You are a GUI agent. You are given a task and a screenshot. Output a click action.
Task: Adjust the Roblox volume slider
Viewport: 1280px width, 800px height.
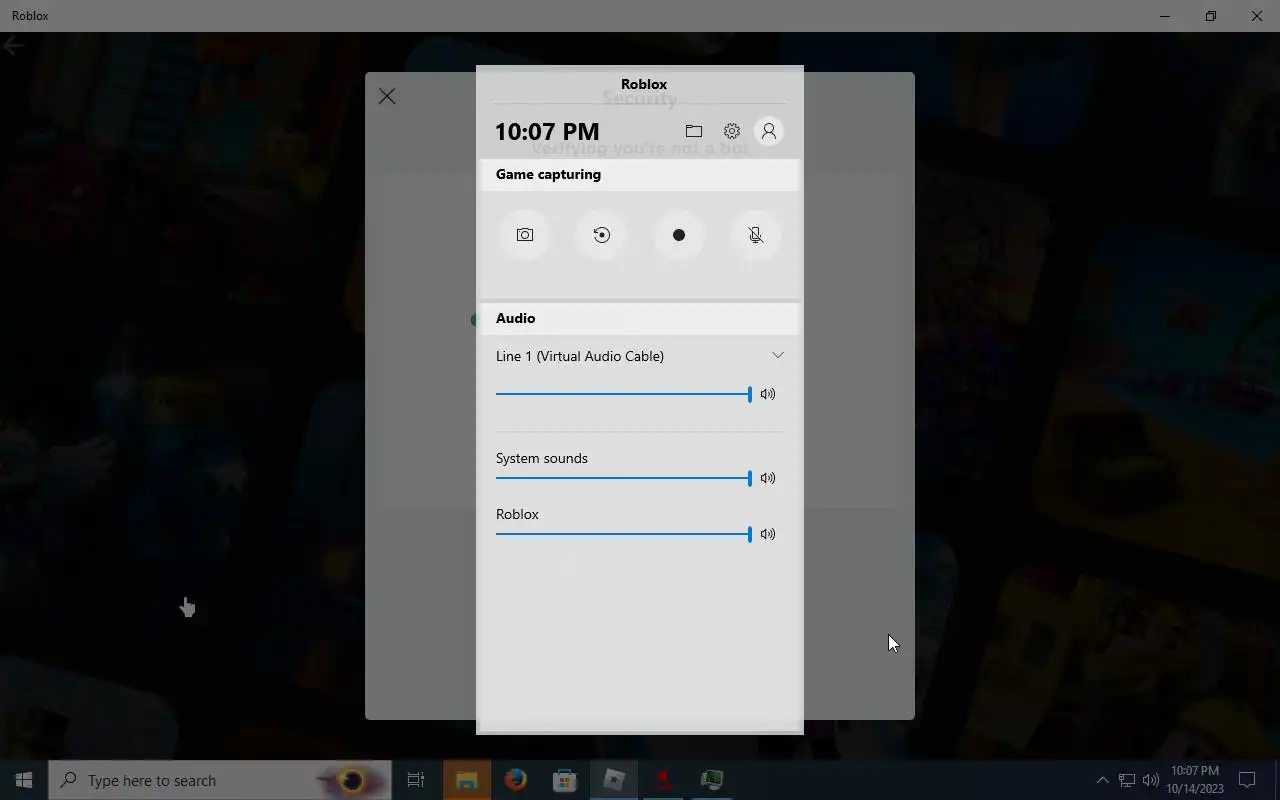(623, 534)
